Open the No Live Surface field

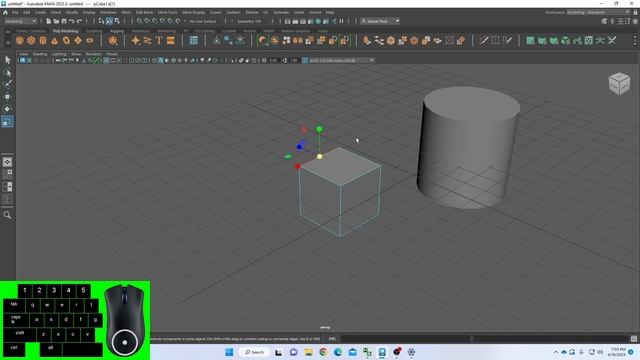click(x=203, y=21)
